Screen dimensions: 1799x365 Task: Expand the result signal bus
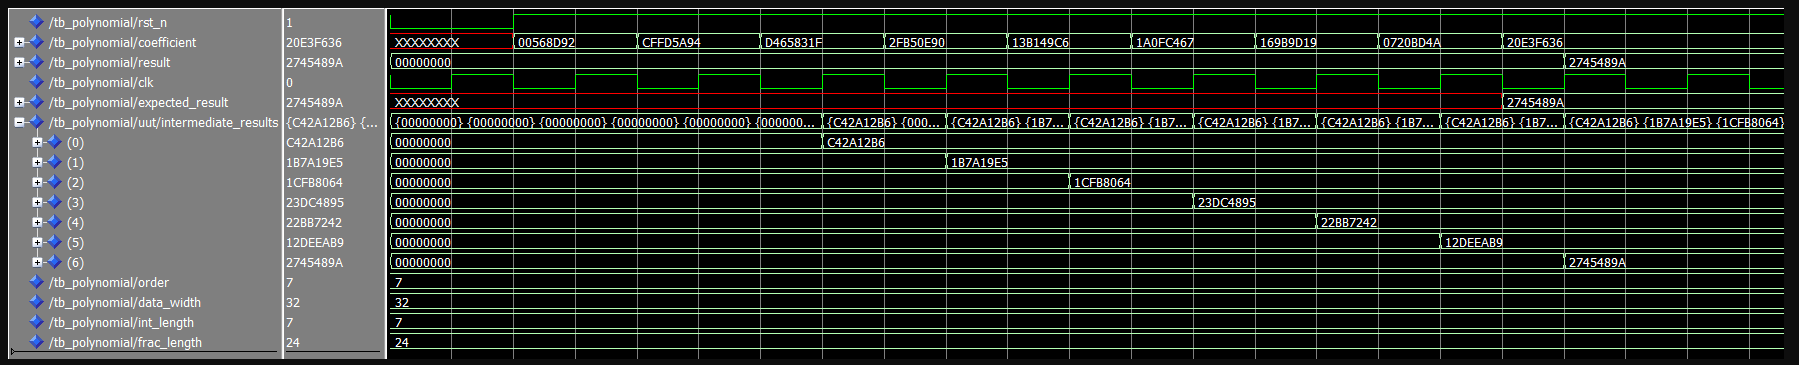19,62
